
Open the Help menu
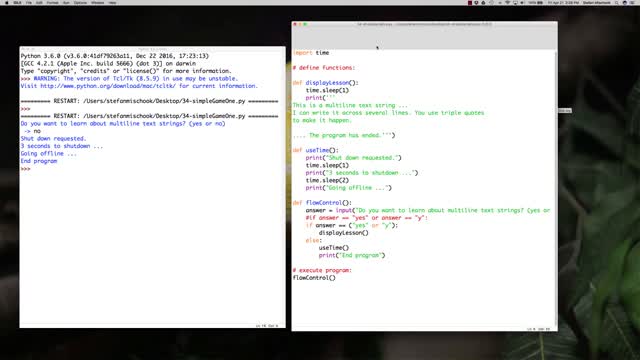pos(112,2)
